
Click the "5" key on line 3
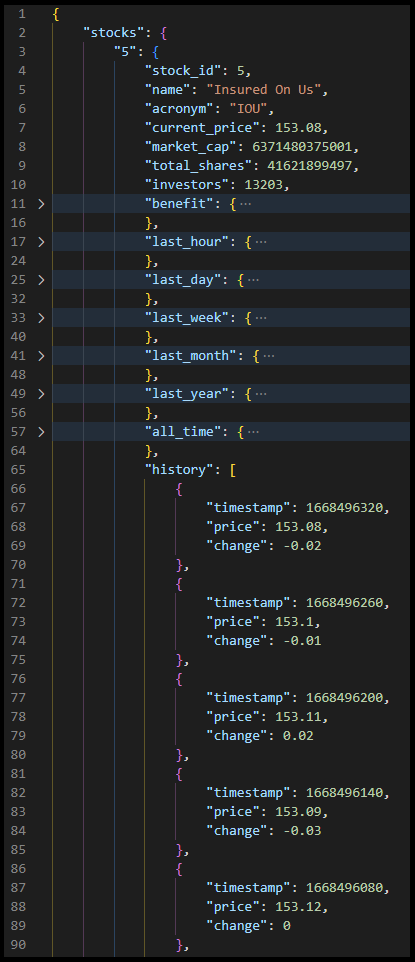coord(125,52)
